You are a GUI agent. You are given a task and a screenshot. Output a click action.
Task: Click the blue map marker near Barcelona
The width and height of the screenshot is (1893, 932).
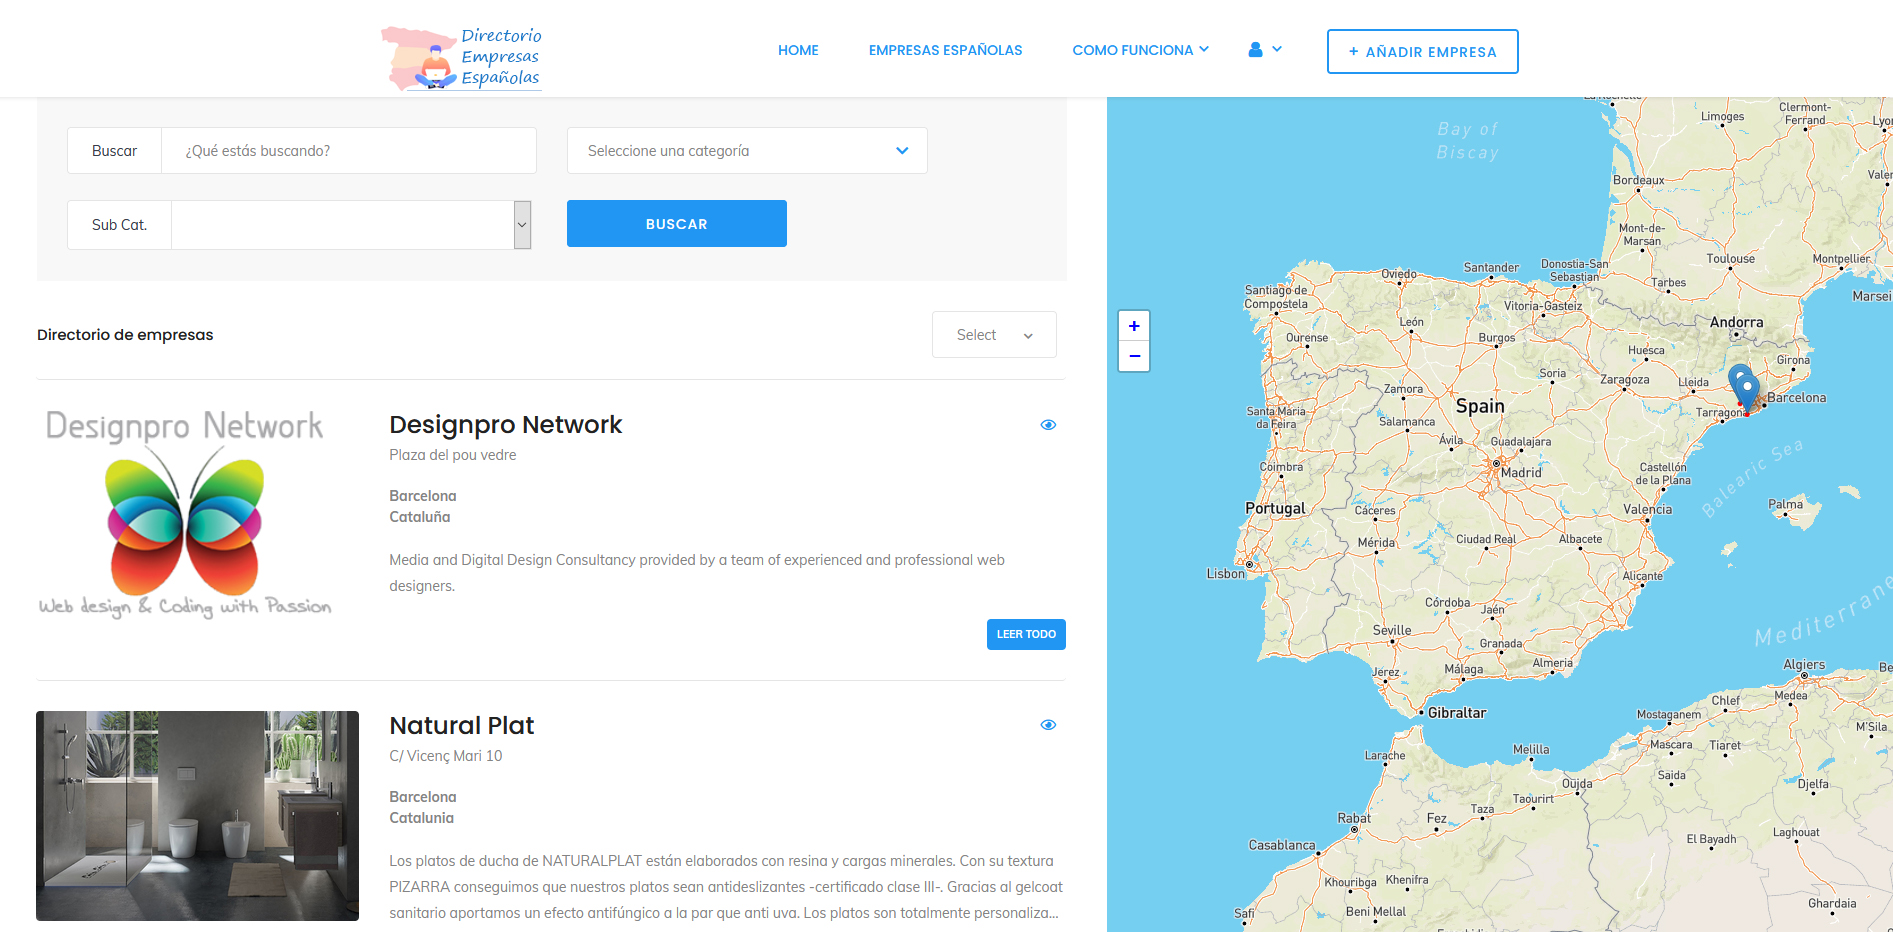pyautogui.click(x=1746, y=386)
